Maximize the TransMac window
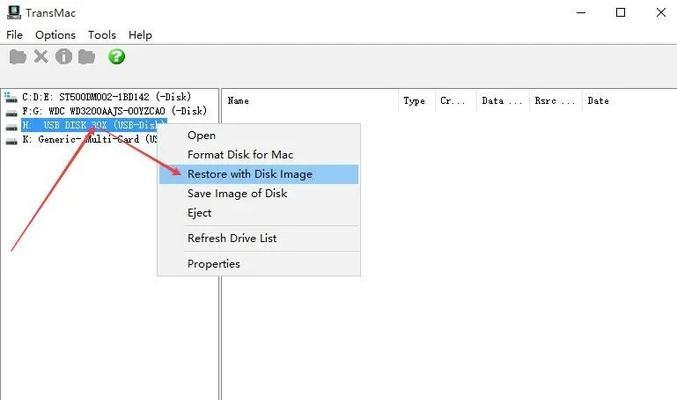The width and height of the screenshot is (677, 400). coord(620,13)
